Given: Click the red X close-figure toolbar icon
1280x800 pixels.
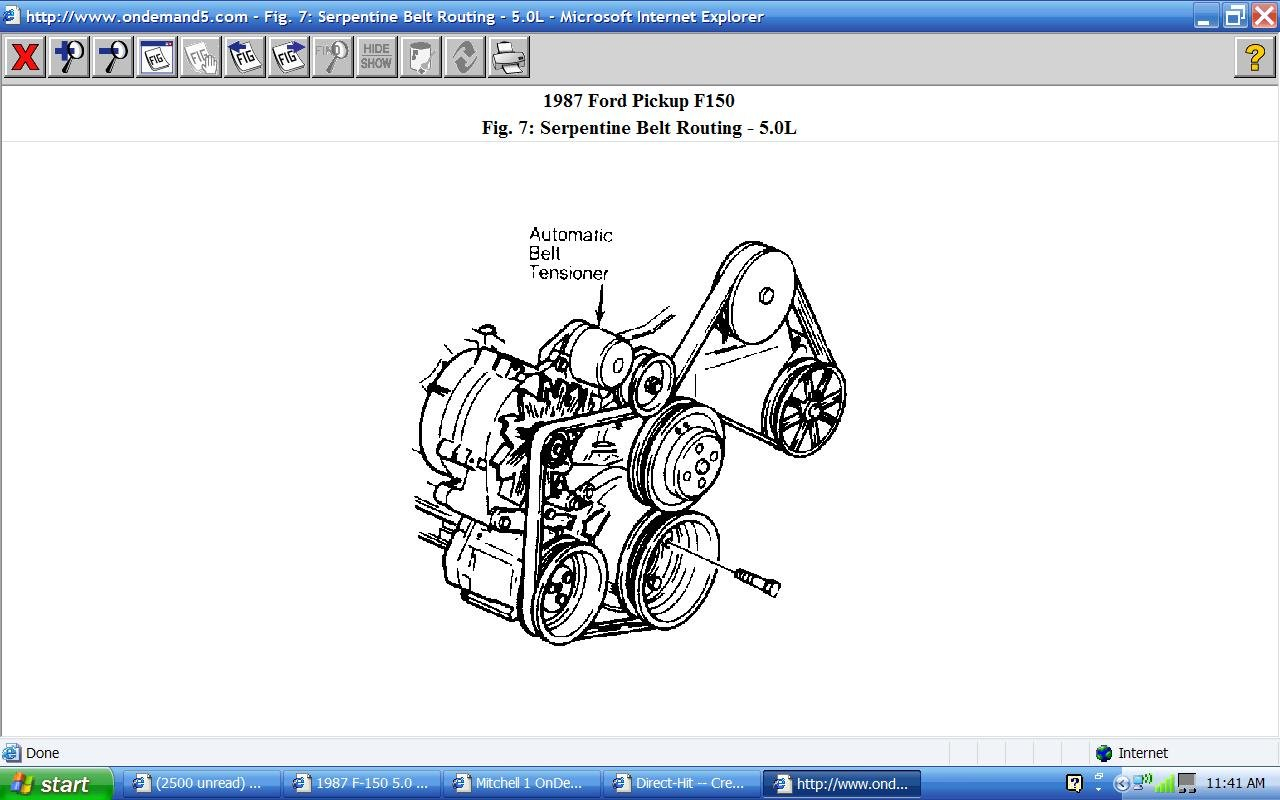Looking at the screenshot, I should pos(25,57).
